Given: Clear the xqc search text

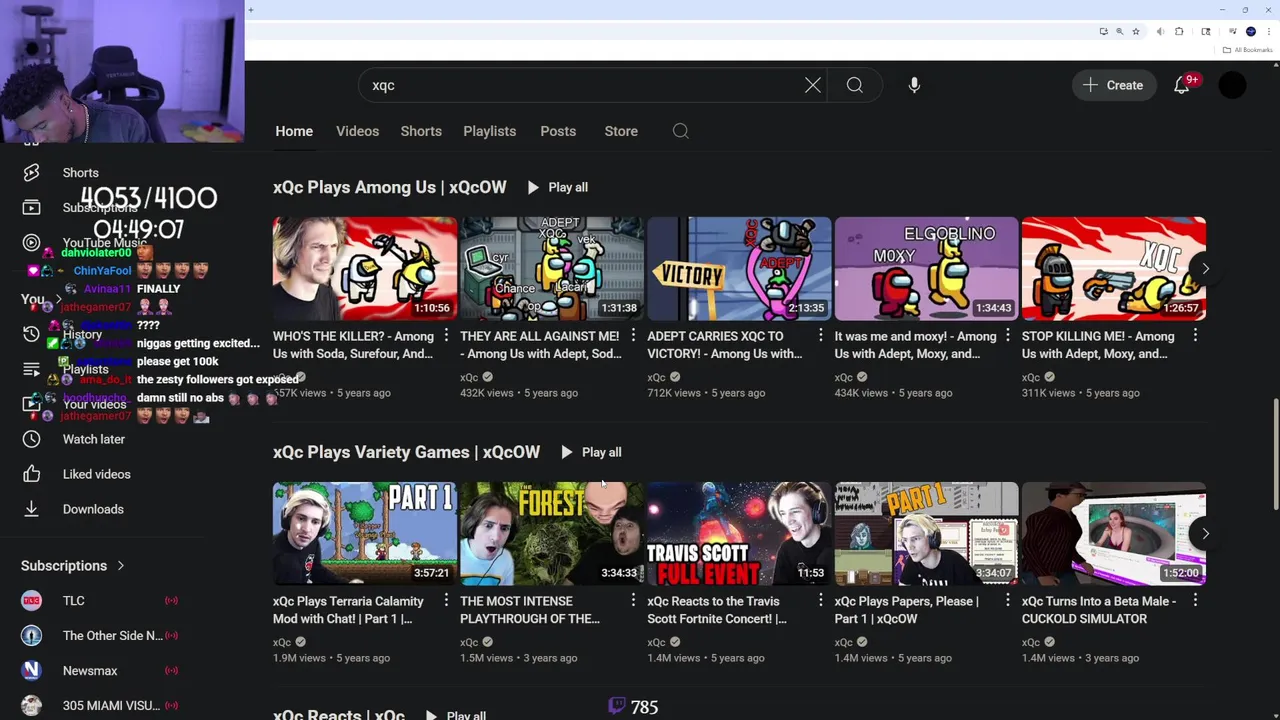Looking at the screenshot, I should coord(813,85).
